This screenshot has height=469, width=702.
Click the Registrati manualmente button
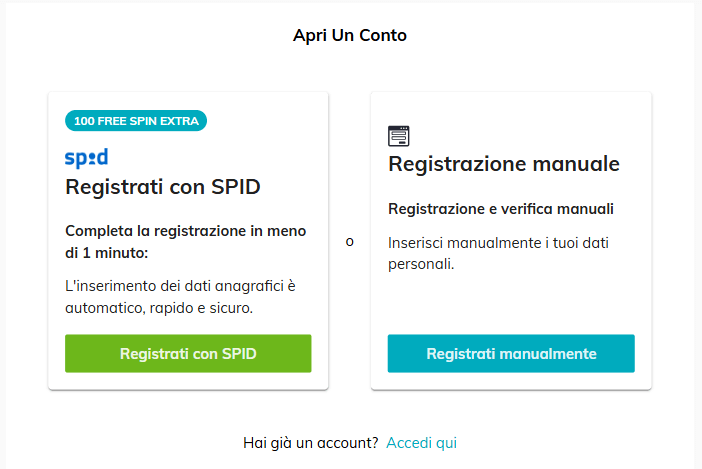click(x=511, y=354)
